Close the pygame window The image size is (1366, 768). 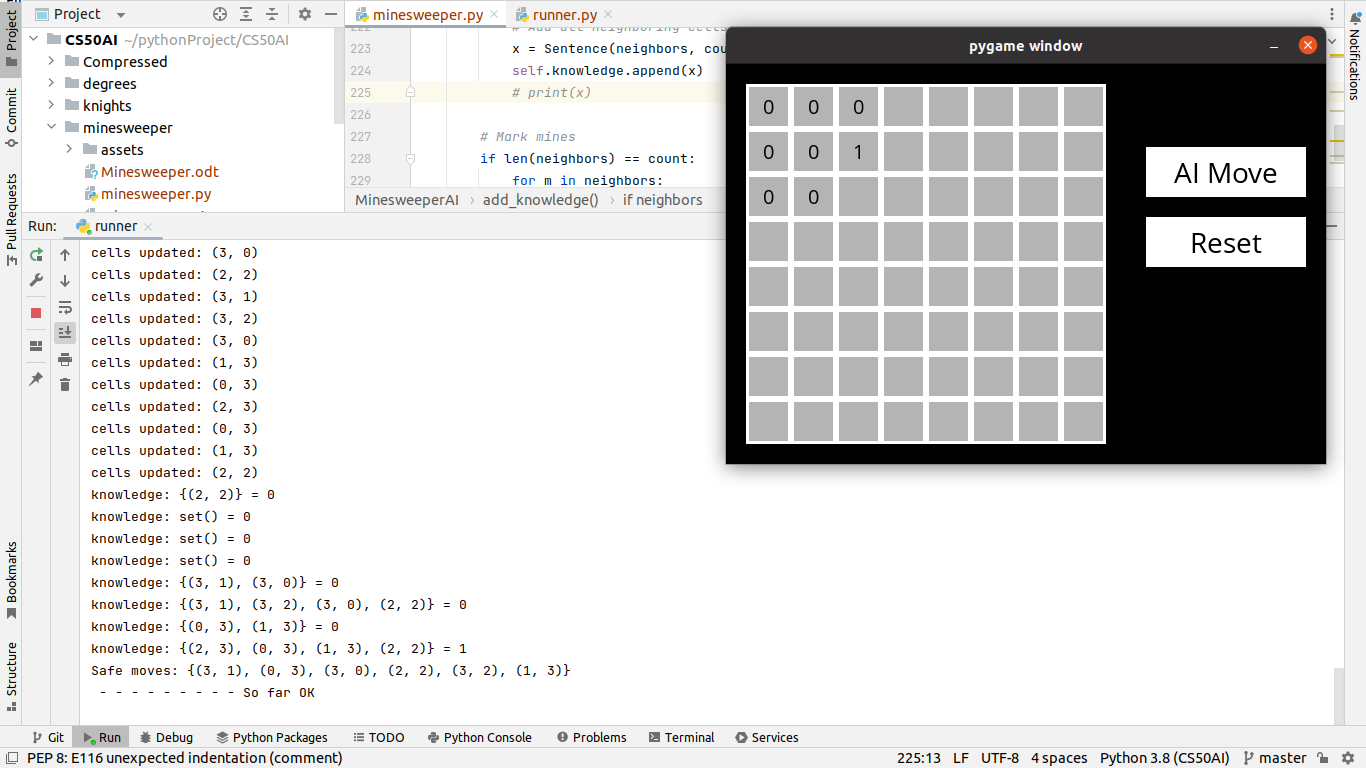1307,45
